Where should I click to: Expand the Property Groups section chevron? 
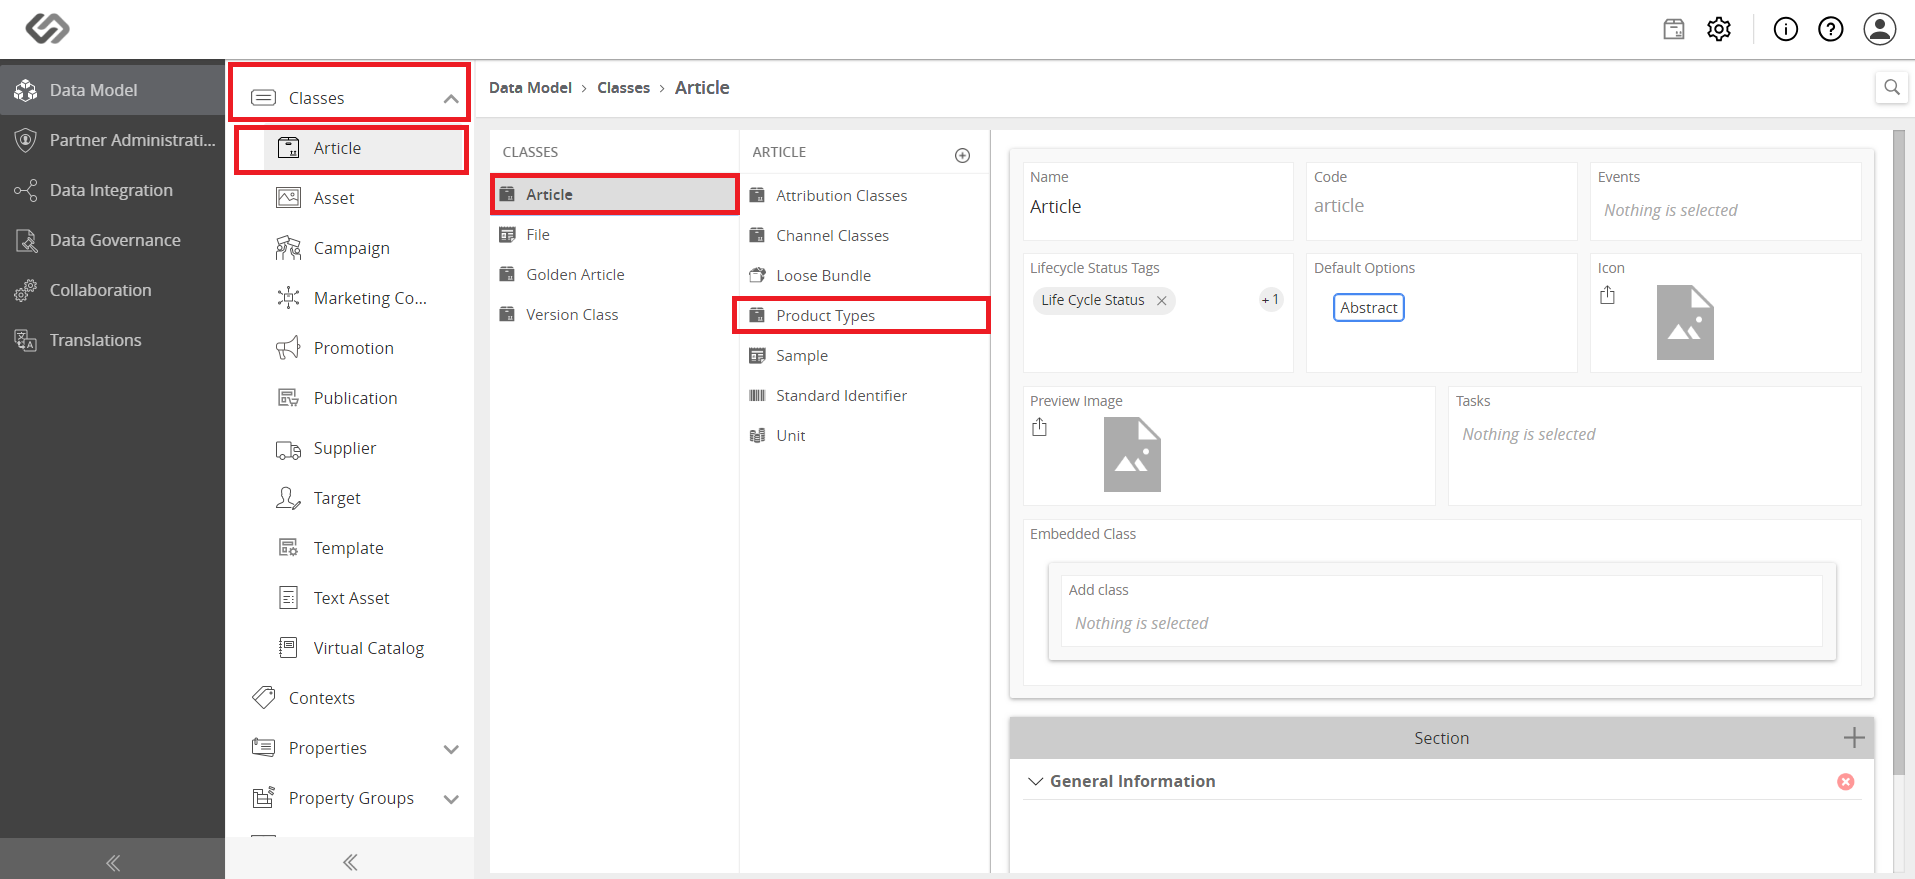click(x=451, y=799)
